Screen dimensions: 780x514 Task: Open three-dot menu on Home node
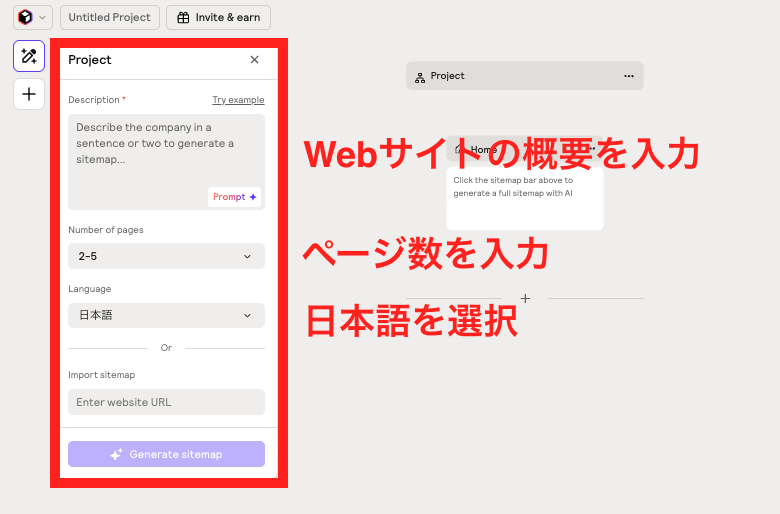(x=593, y=150)
